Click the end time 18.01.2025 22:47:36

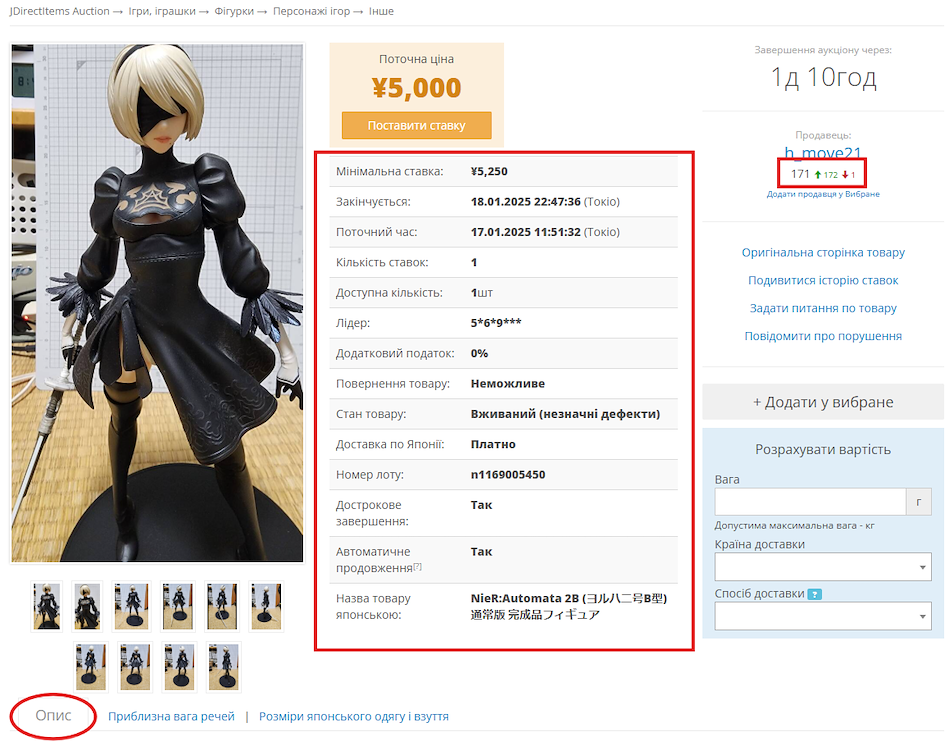pos(526,202)
